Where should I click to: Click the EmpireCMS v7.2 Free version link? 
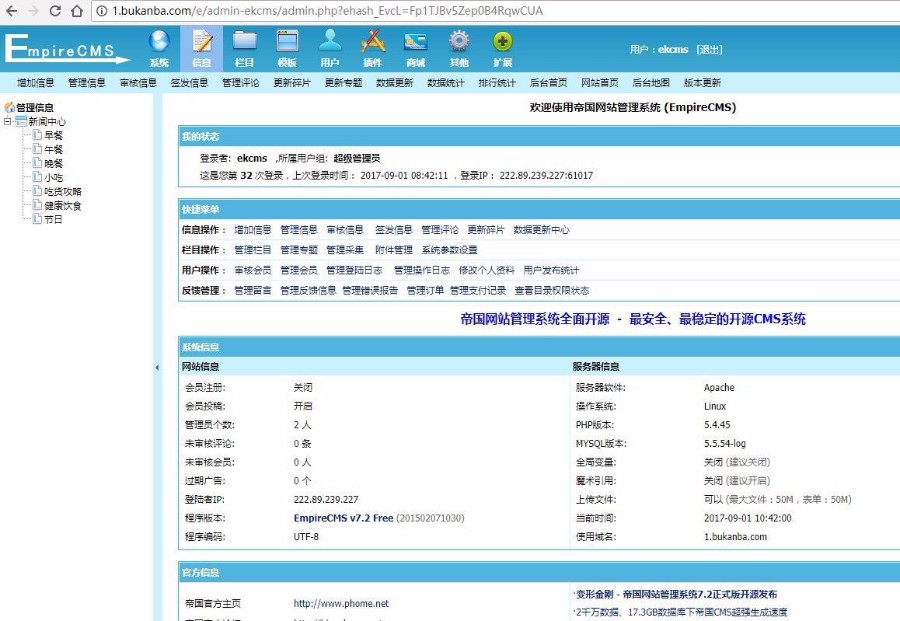pos(343,518)
